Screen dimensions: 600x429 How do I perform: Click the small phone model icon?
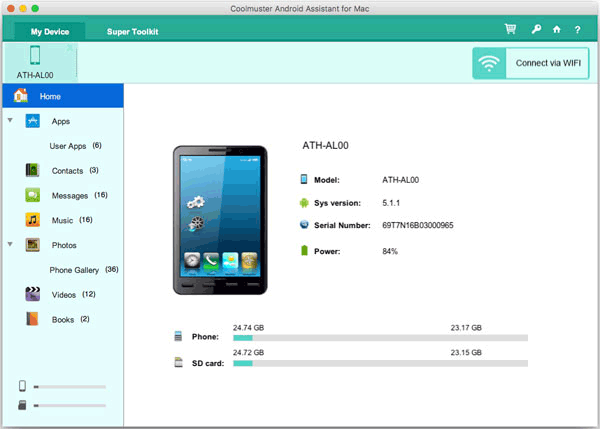(x=304, y=179)
